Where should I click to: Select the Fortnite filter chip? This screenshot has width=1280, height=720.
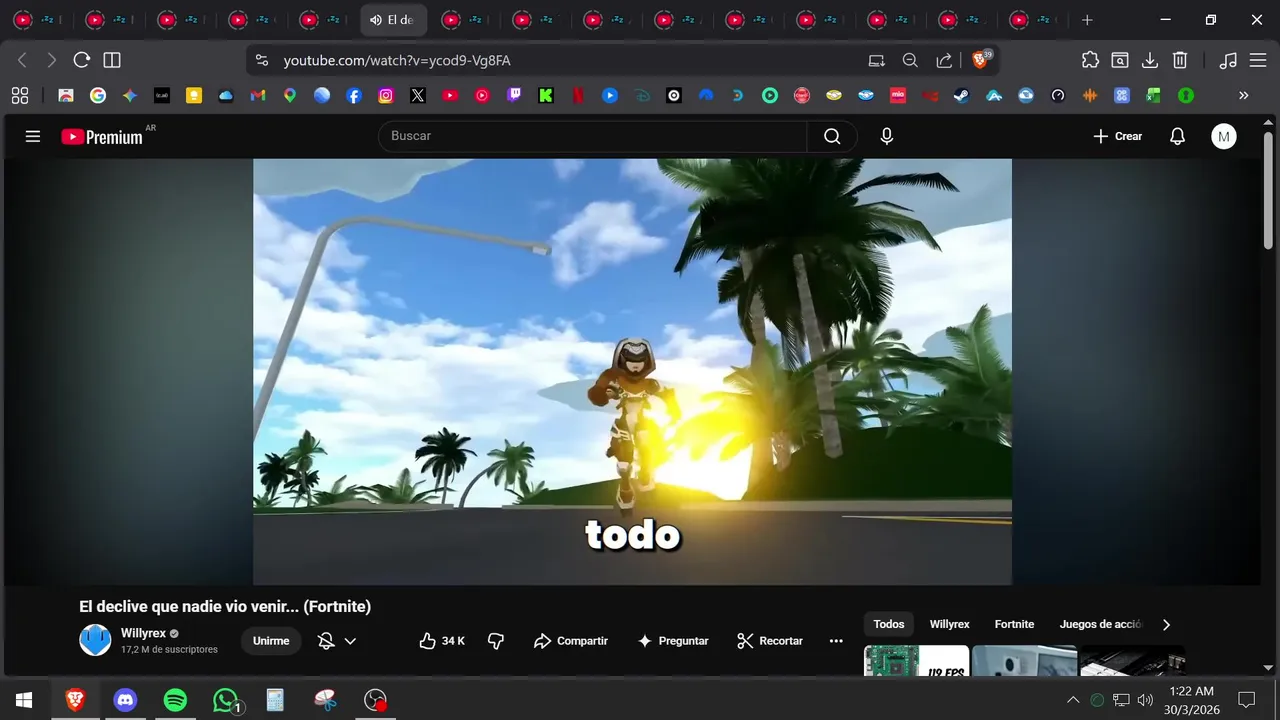[x=1014, y=624]
